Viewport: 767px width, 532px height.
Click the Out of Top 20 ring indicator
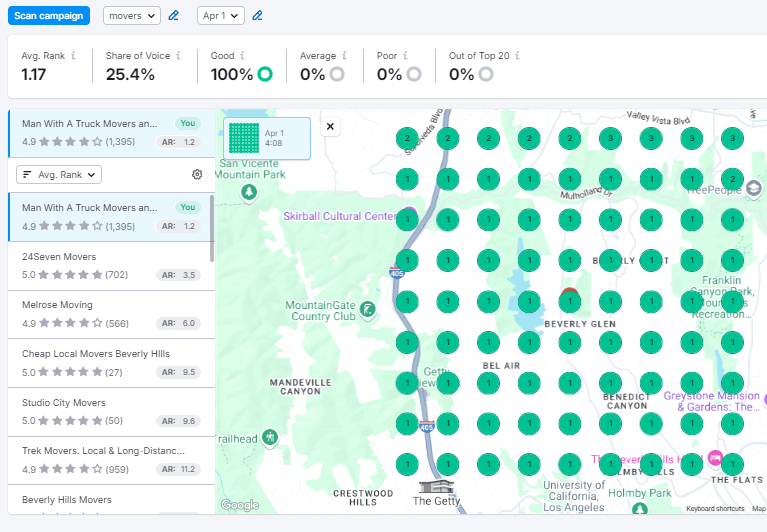click(x=486, y=74)
